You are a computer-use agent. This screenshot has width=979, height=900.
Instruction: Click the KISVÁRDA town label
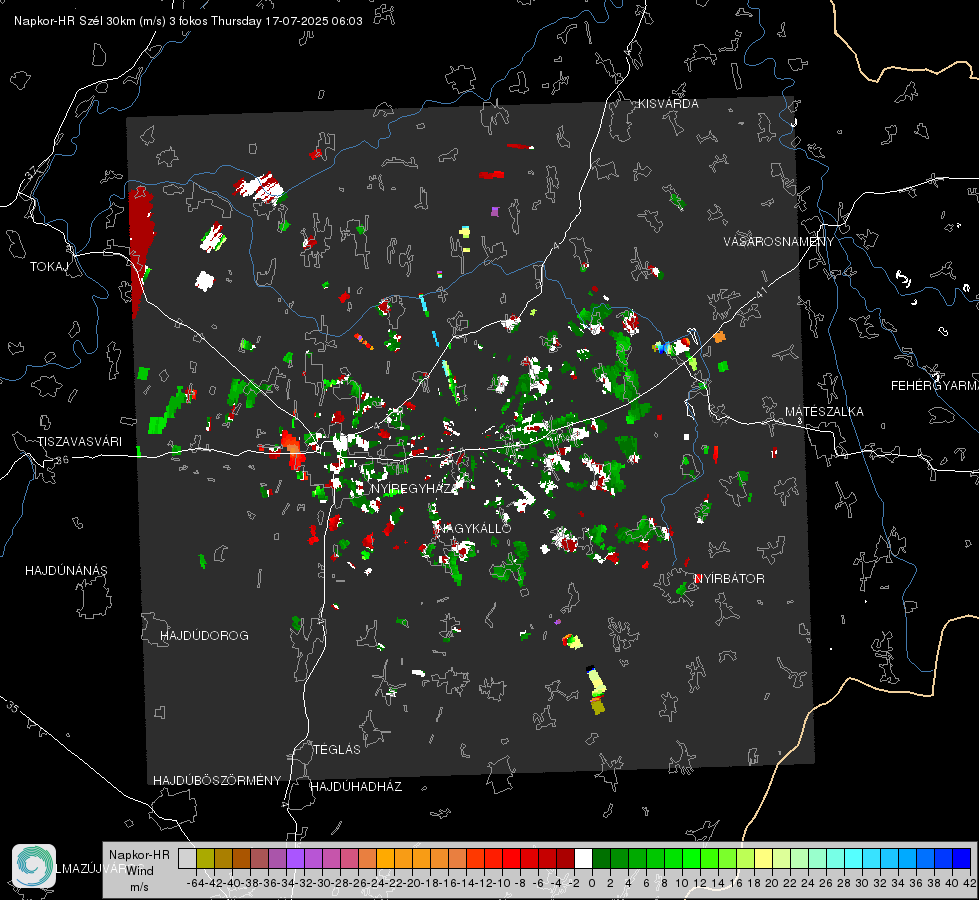[x=668, y=104]
